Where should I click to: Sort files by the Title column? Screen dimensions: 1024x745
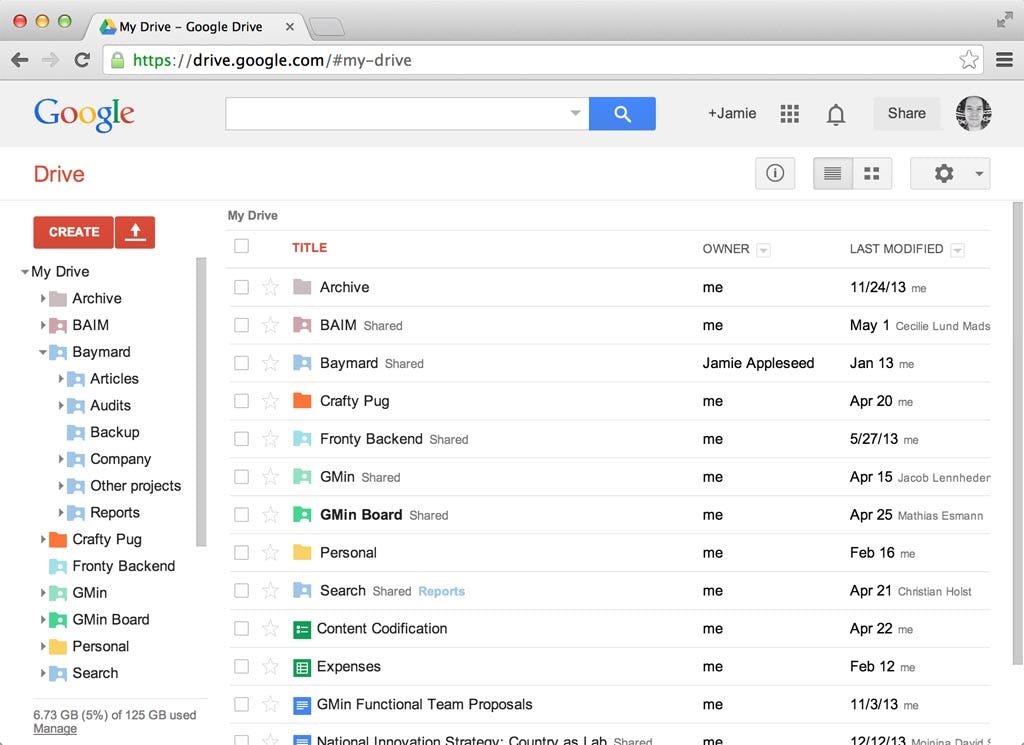tap(309, 248)
